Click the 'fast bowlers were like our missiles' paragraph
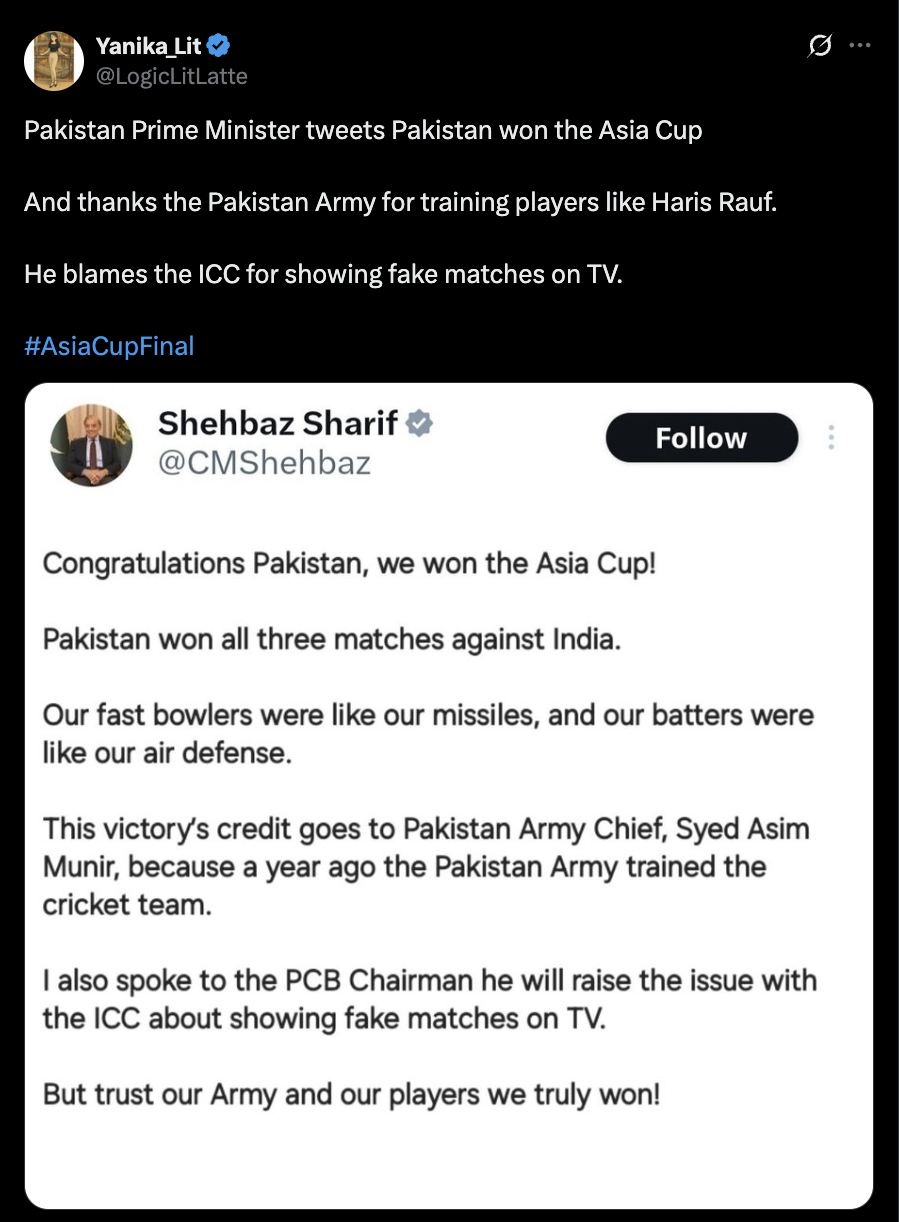 point(428,733)
